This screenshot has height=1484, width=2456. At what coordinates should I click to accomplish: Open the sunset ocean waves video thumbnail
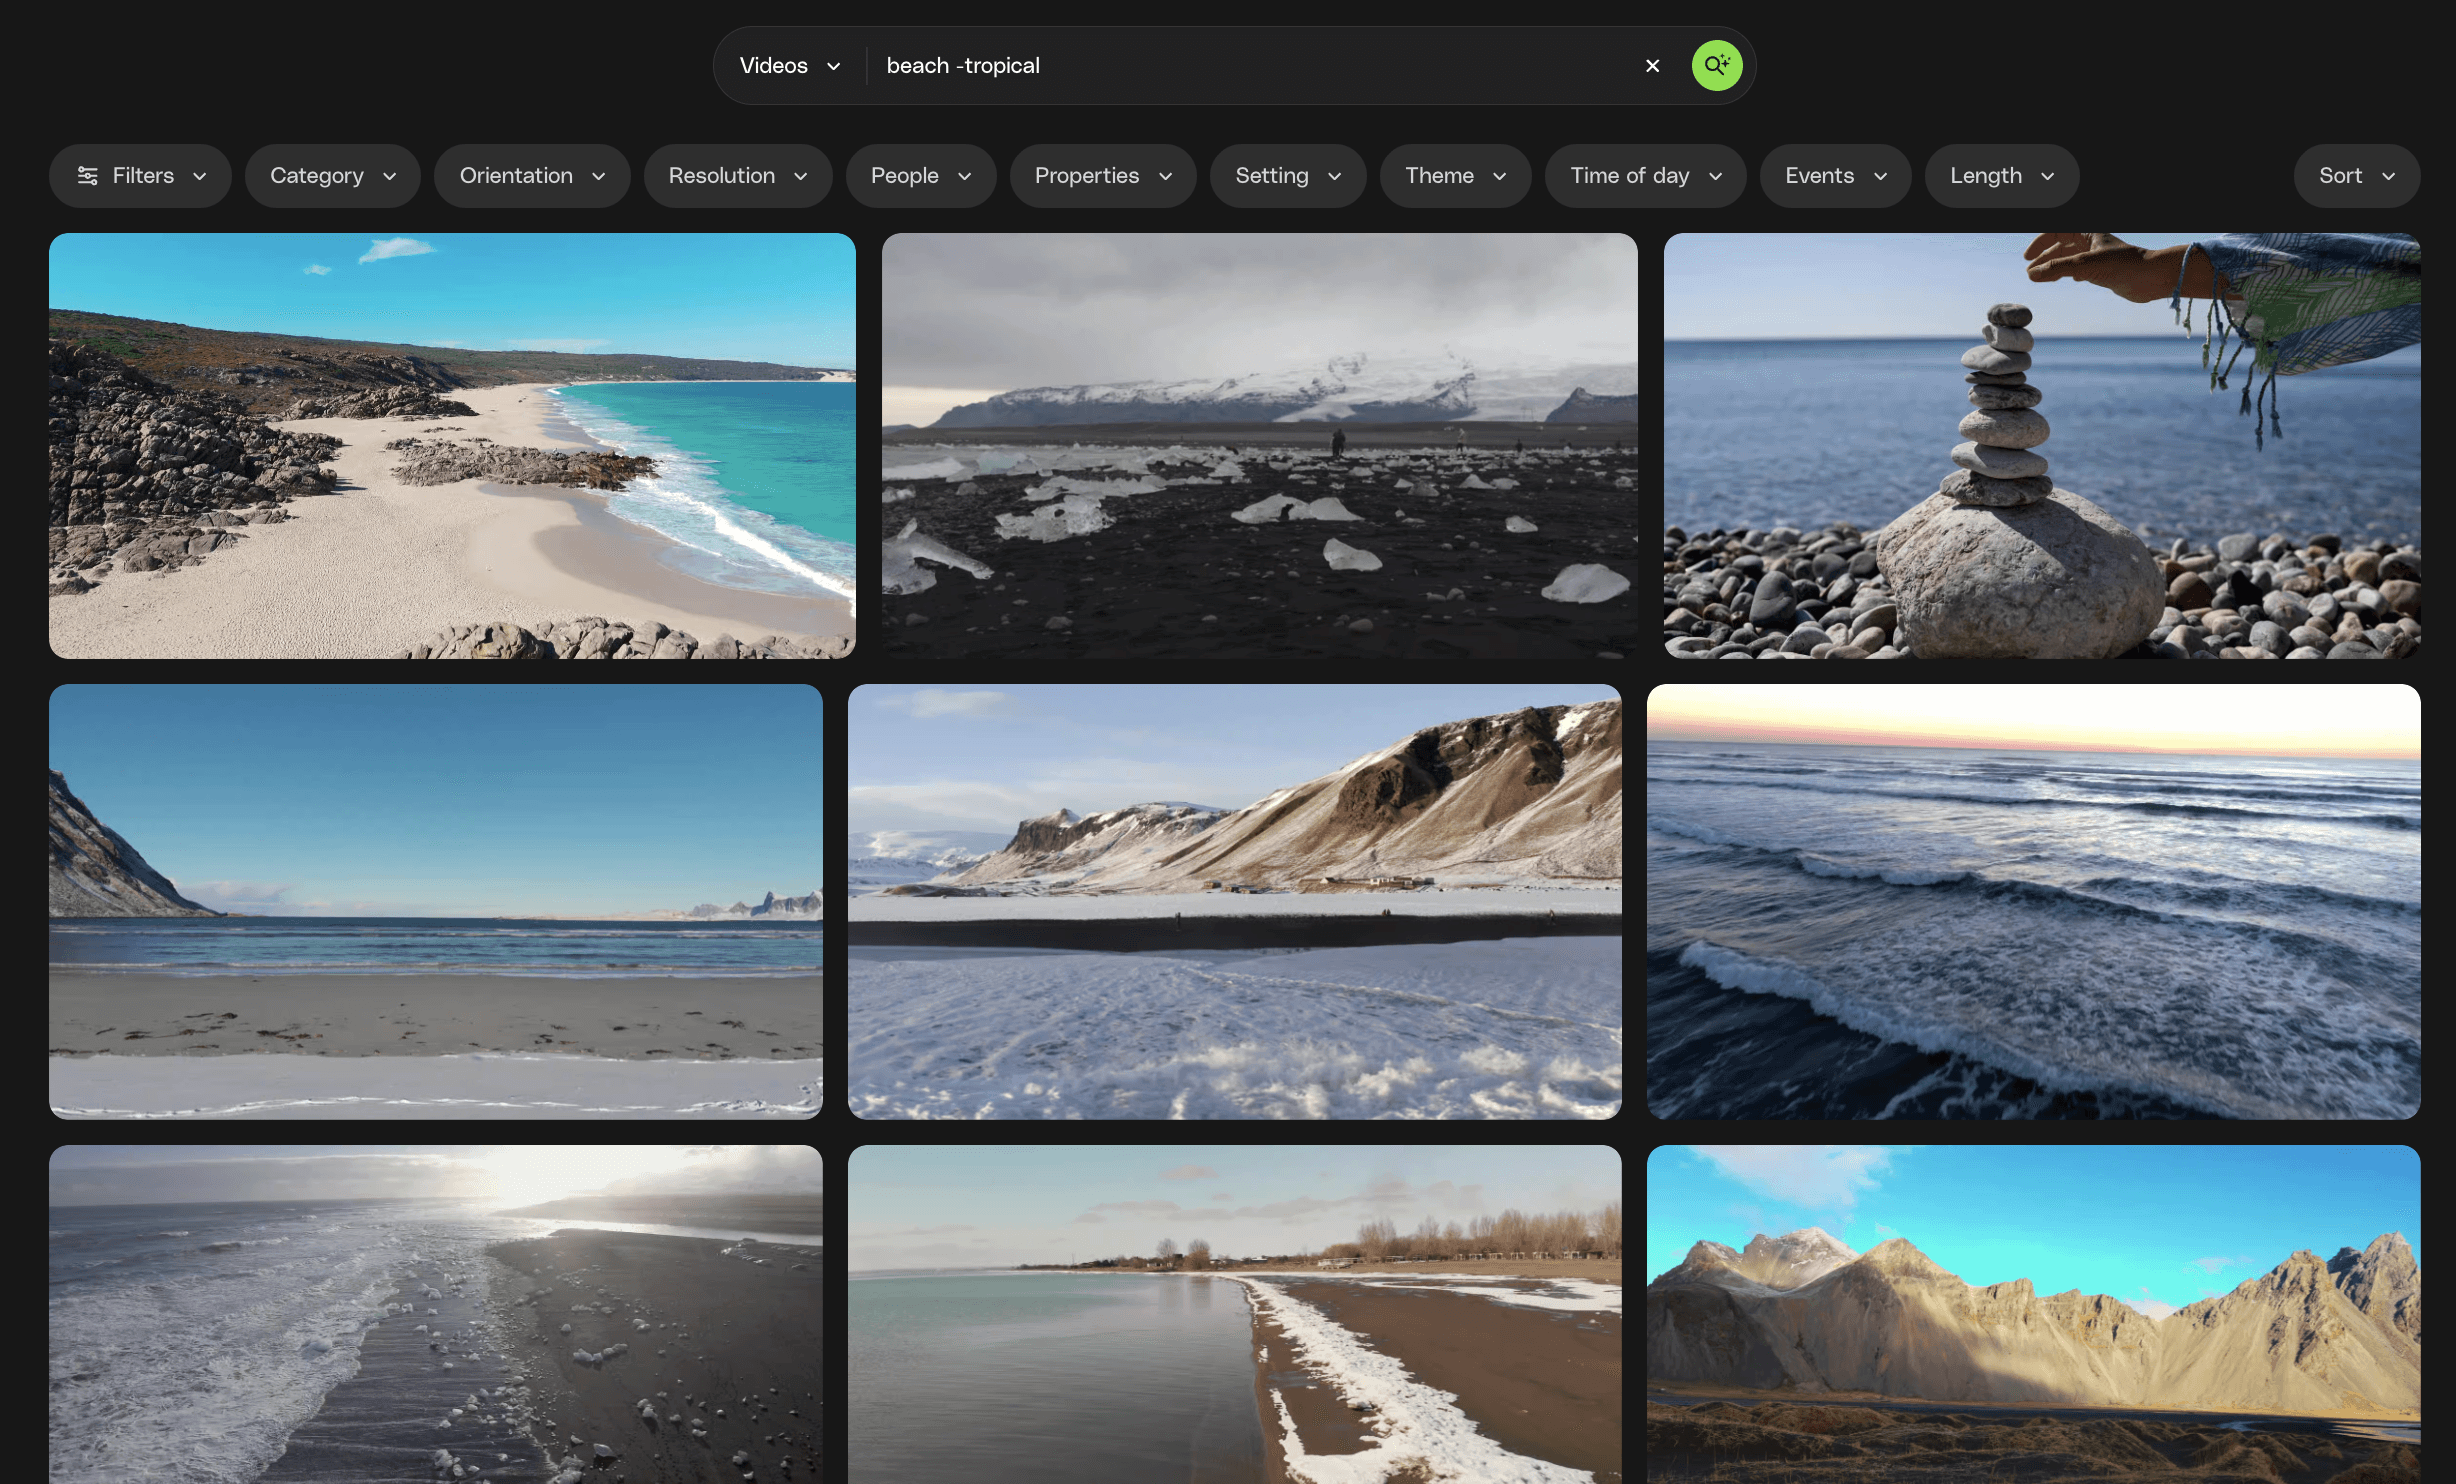2033,901
